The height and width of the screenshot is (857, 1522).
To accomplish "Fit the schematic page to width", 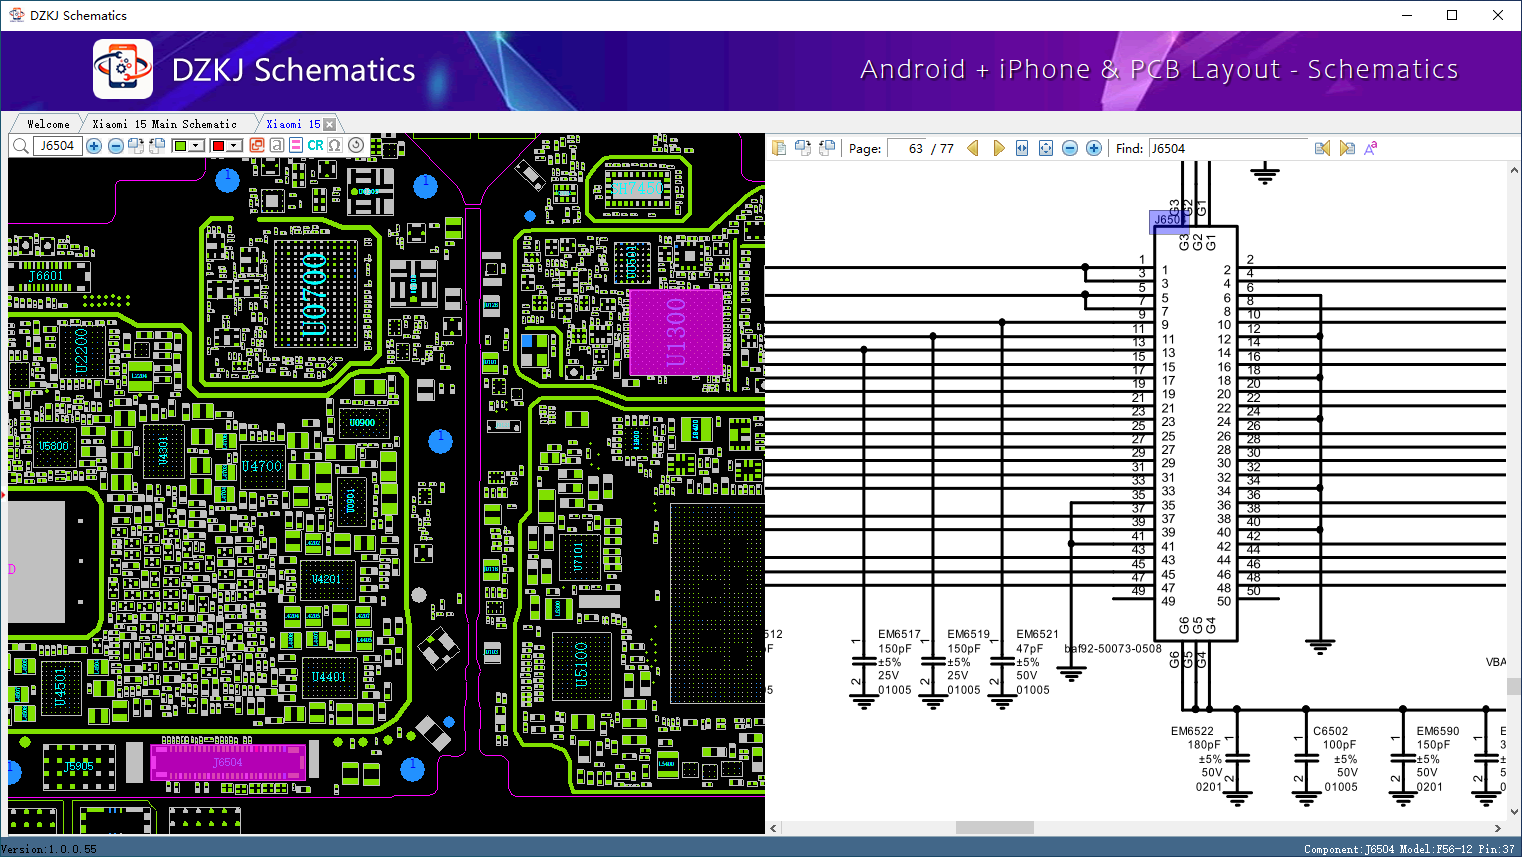I will 1022,148.
